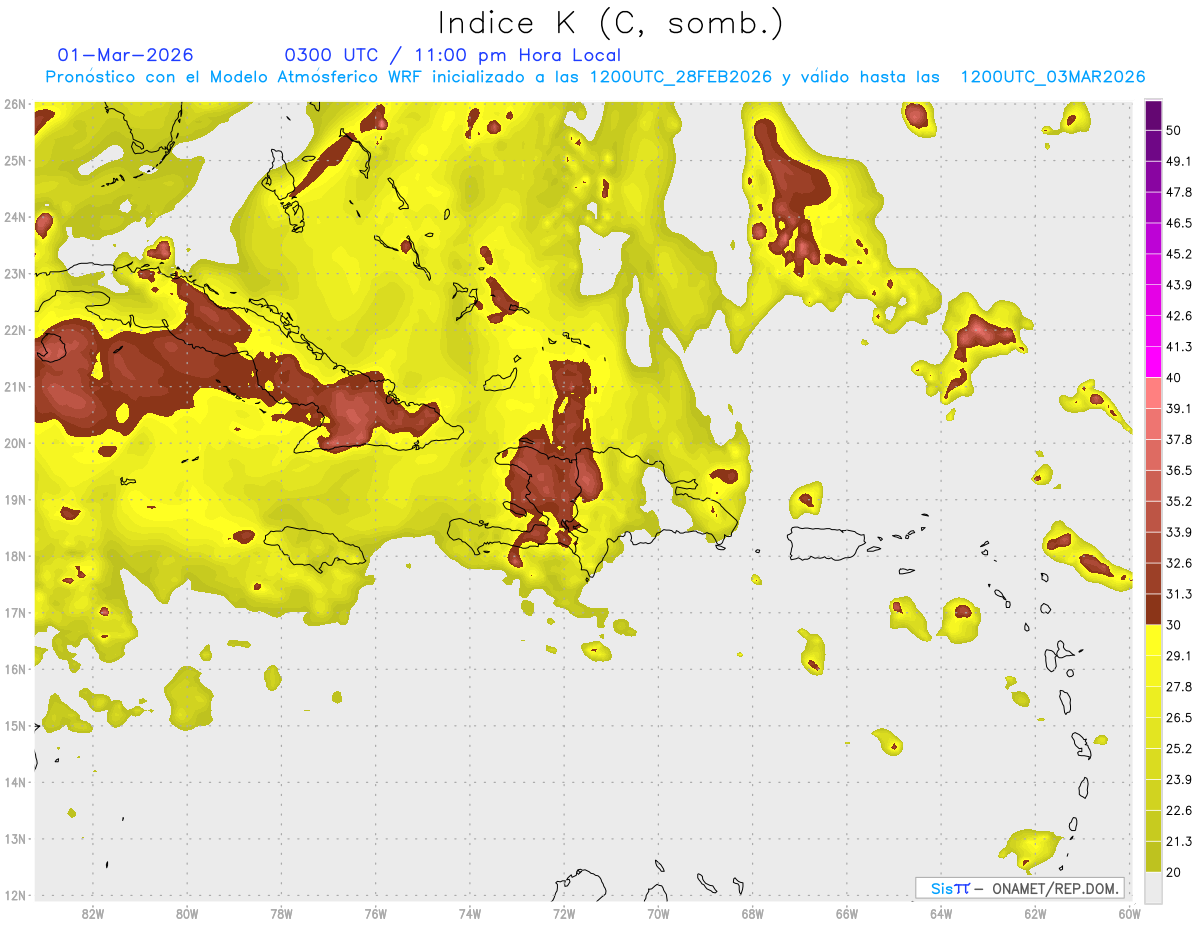This screenshot has width=1200, height=927.
Task: Click the '25N' latitude label
Action: pyautogui.click(x=15, y=161)
